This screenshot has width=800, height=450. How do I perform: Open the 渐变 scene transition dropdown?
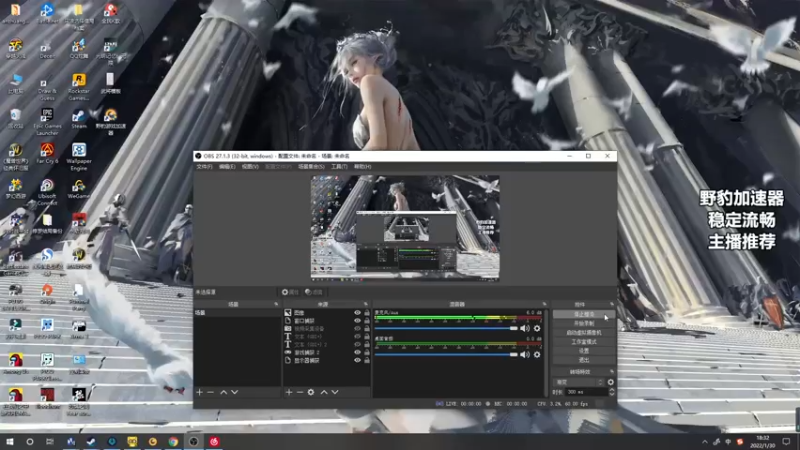579,382
